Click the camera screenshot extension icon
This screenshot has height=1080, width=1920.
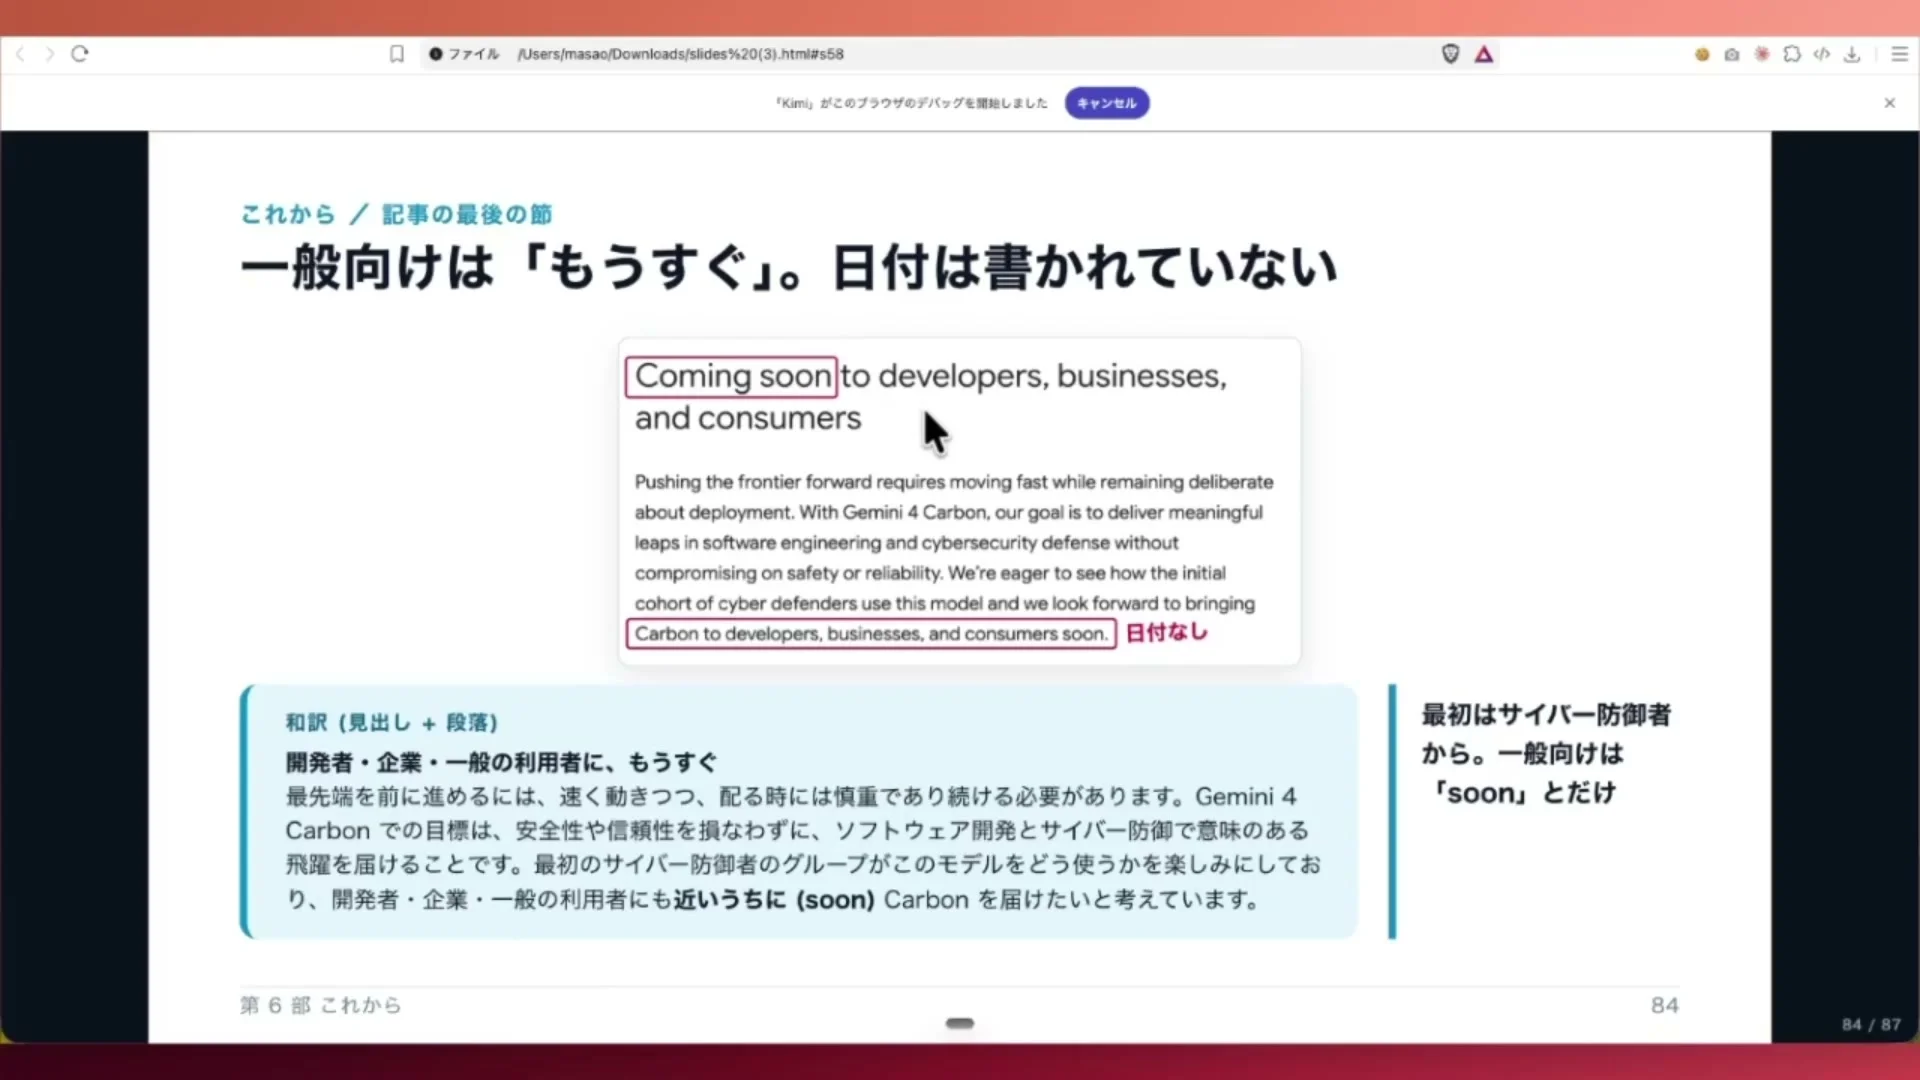(1732, 54)
